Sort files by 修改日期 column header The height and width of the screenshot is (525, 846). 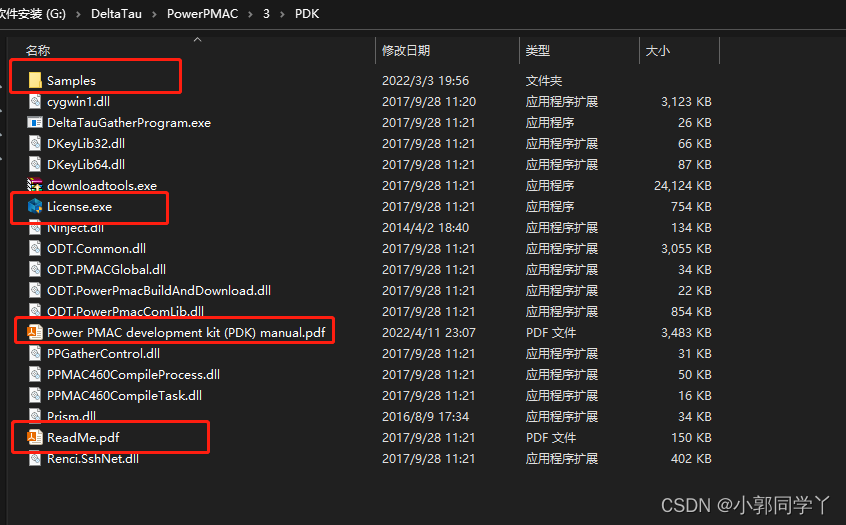406,51
